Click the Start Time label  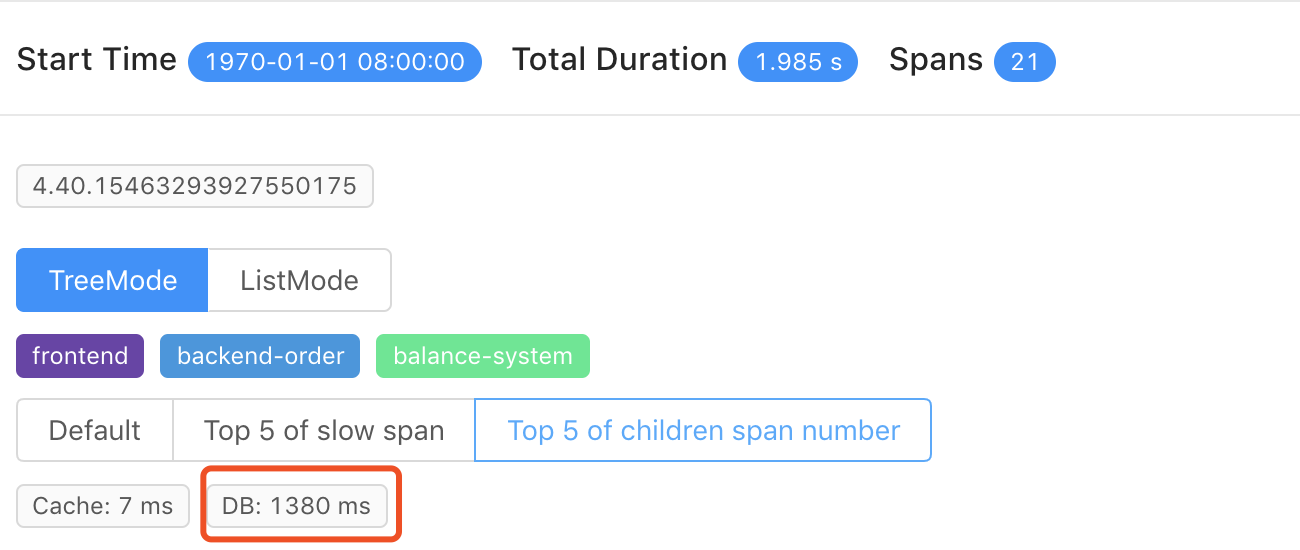(97, 60)
